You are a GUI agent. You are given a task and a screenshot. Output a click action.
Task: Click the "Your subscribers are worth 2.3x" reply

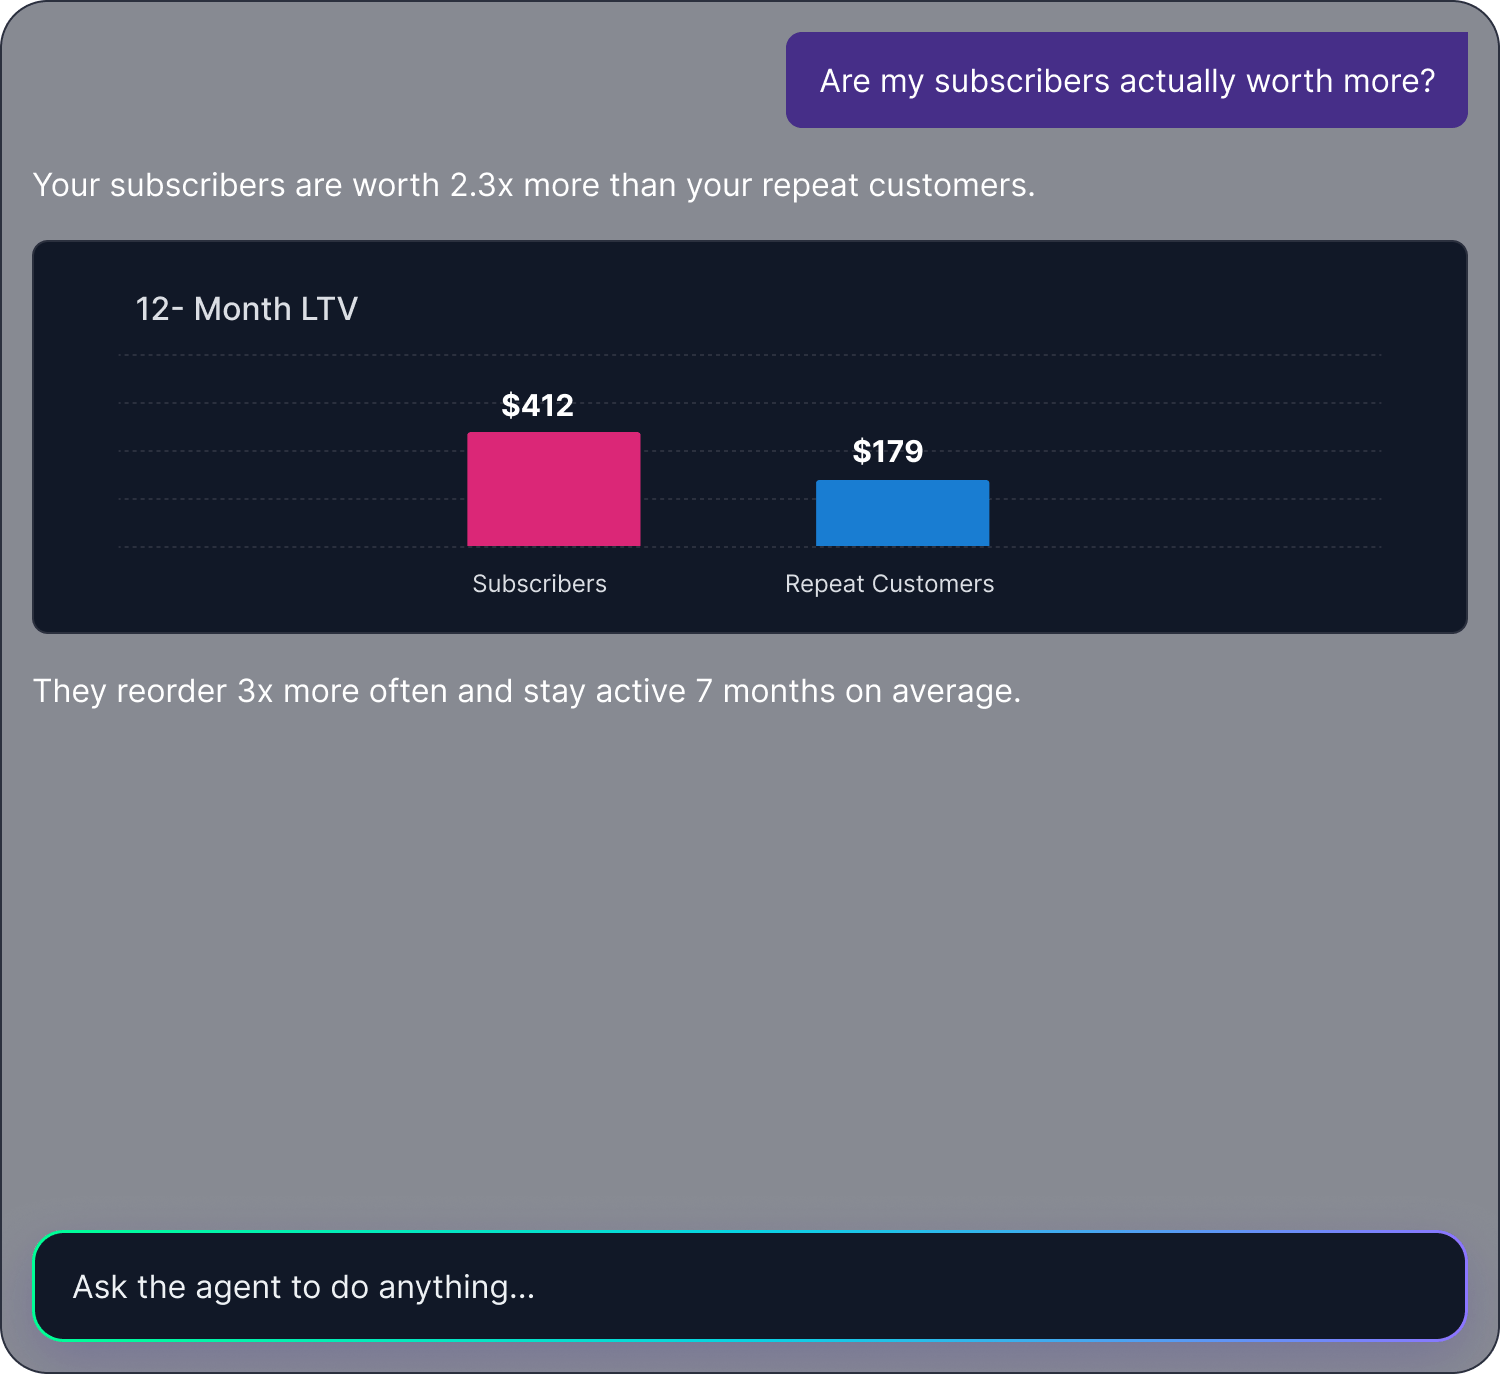534,185
